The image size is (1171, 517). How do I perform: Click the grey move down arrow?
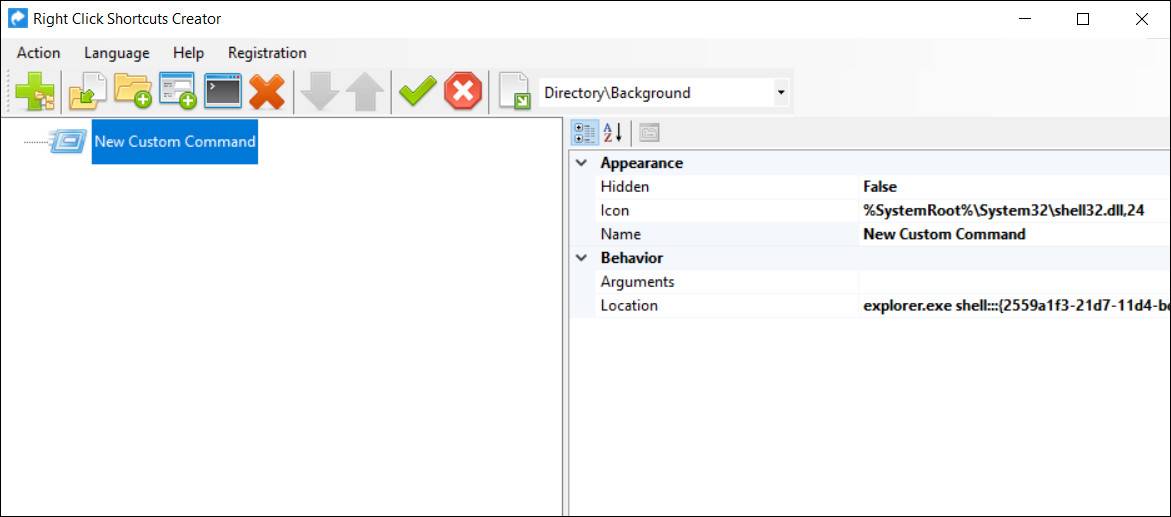click(320, 93)
